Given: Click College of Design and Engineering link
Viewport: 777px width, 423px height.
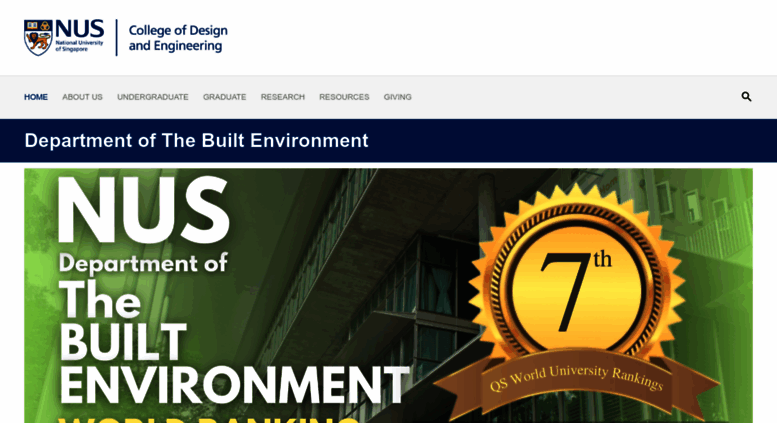Looking at the screenshot, I should (x=178, y=38).
